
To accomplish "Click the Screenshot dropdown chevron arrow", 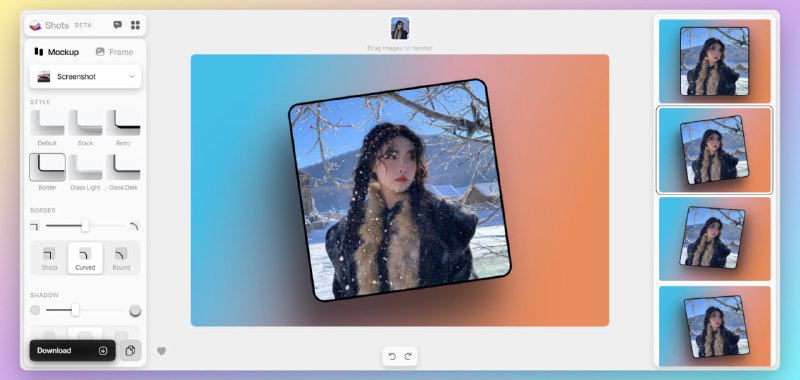I will tap(132, 77).
